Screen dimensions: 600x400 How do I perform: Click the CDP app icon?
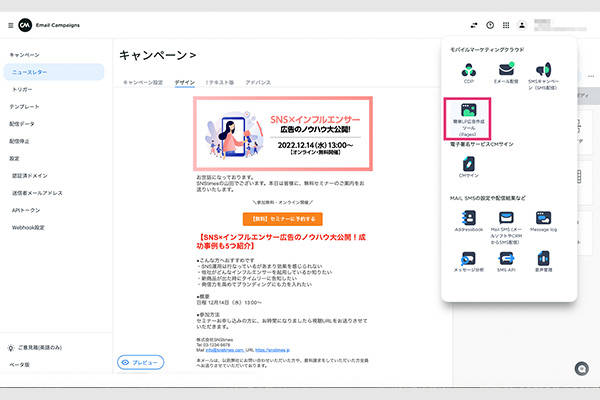tap(468, 70)
